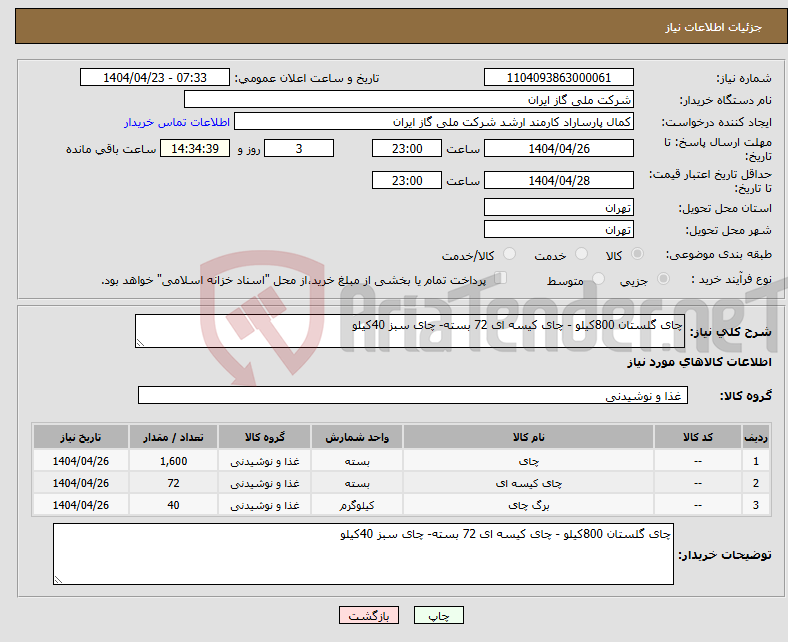Click the buyer organization field شرکت ملی گاز ایران
The image size is (788, 642).
[409, 100]
